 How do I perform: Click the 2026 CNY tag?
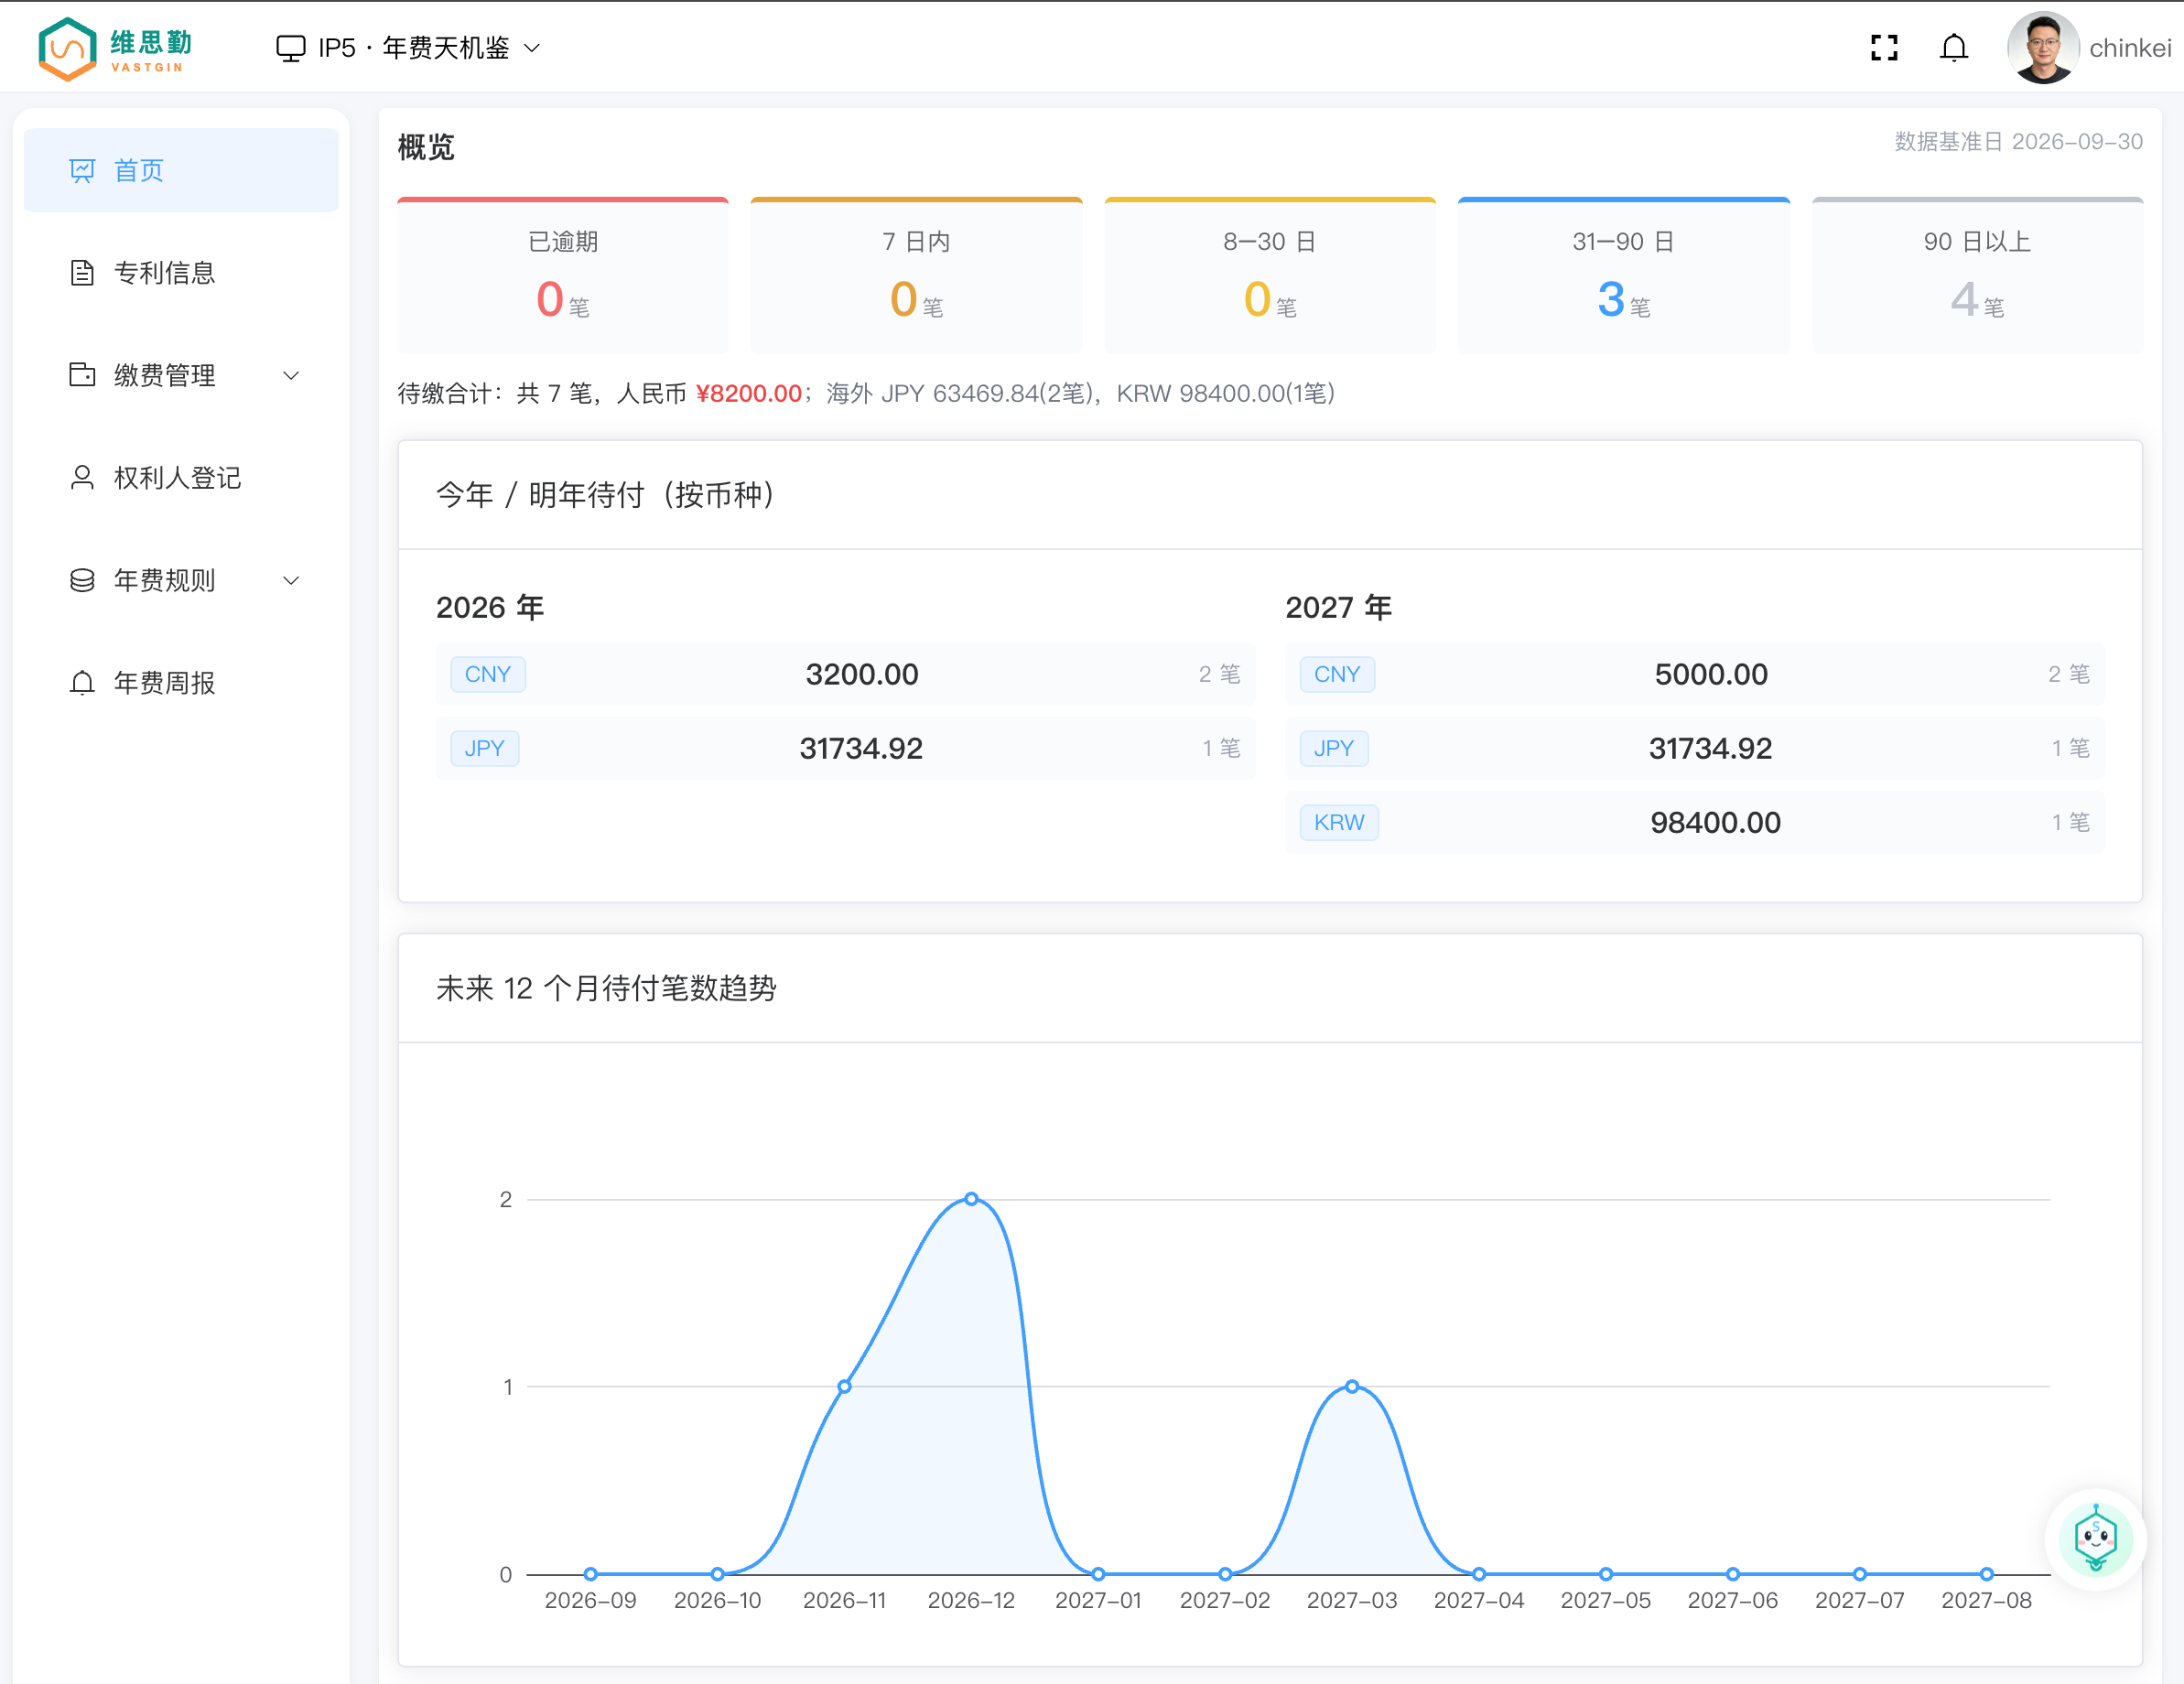[x=488, y=674]
